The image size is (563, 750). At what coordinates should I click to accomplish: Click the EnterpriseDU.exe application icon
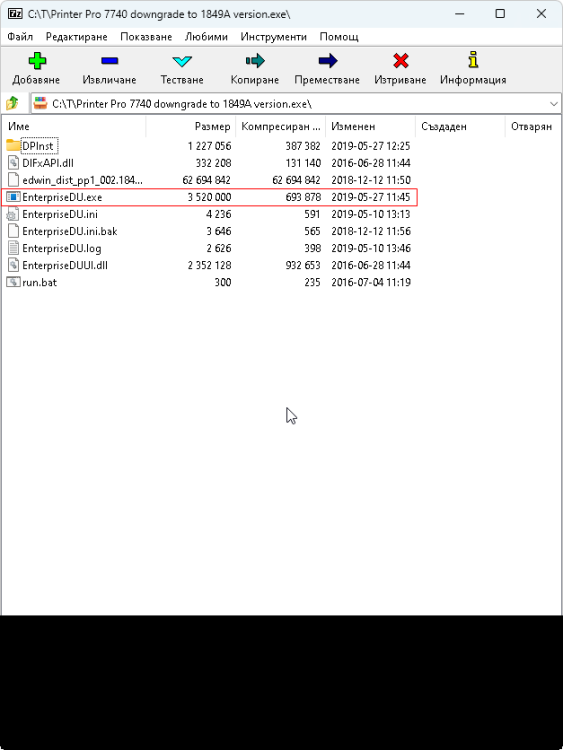point(13,197)
